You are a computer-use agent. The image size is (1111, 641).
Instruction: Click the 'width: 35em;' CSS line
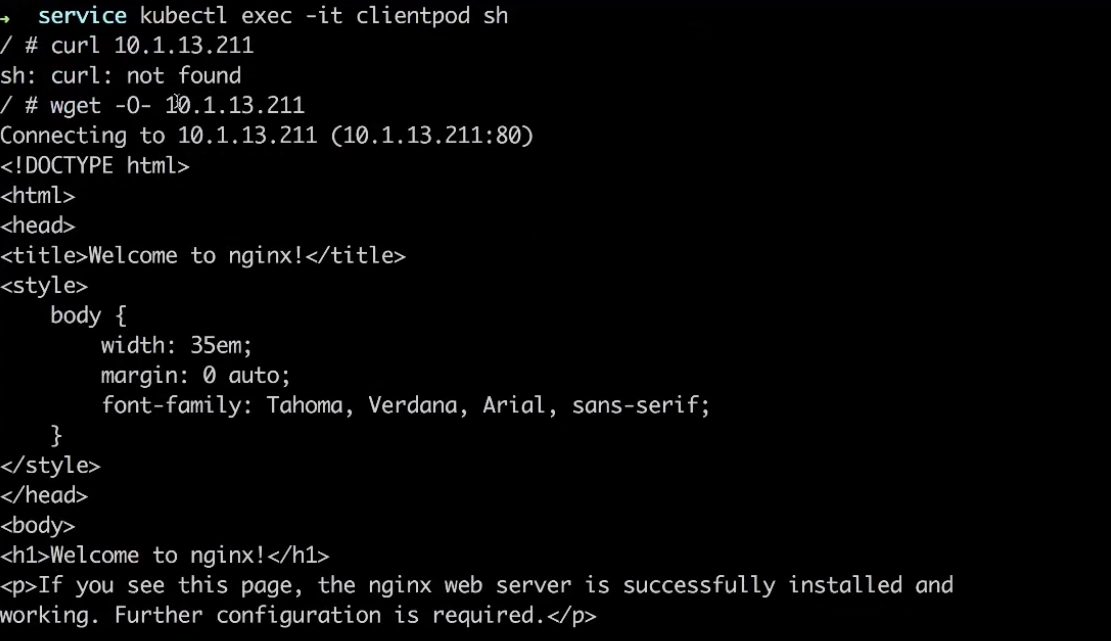(176, 345)
